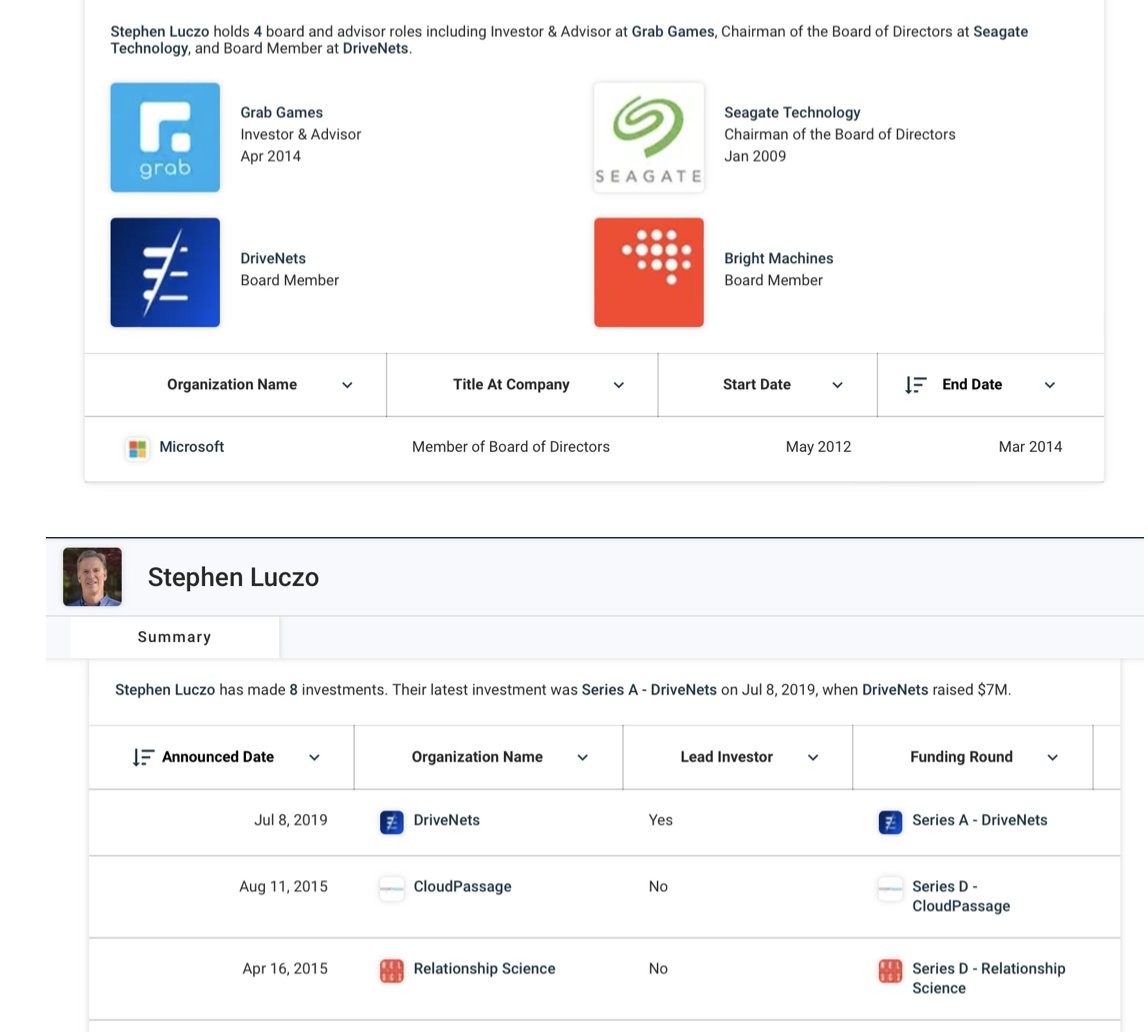Click the Relationship Science organization icon
The width and height of the screenshot is (1148, 1032).
tap(392, 969)
